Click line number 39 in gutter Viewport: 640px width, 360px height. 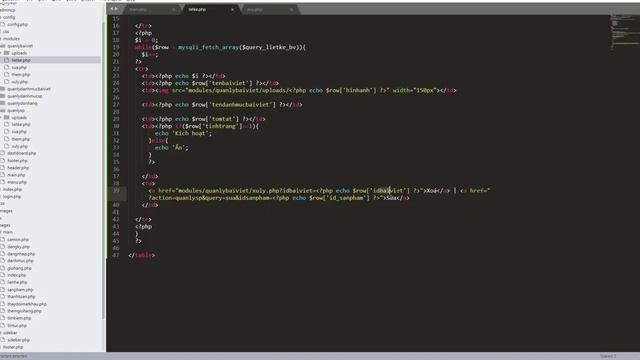116,191
